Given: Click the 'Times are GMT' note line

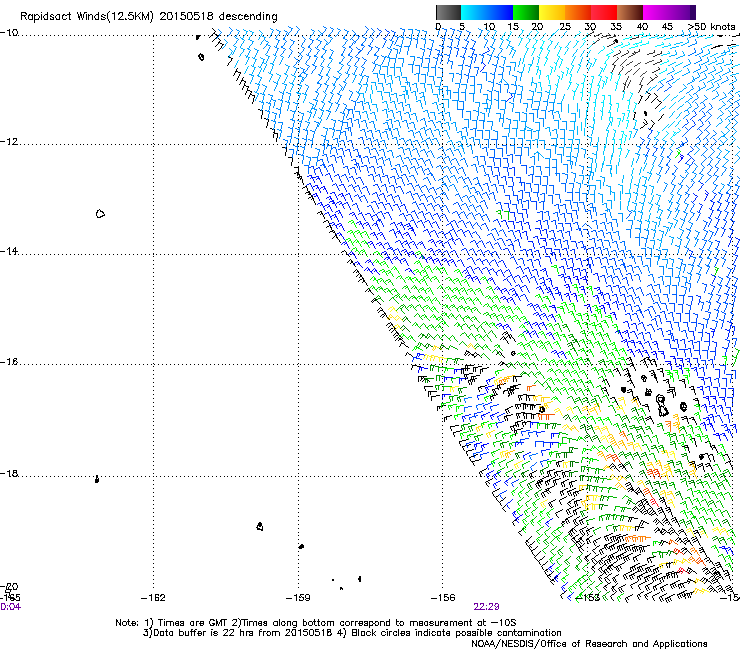Looking at the screenshot, I should tap(316, 623).
